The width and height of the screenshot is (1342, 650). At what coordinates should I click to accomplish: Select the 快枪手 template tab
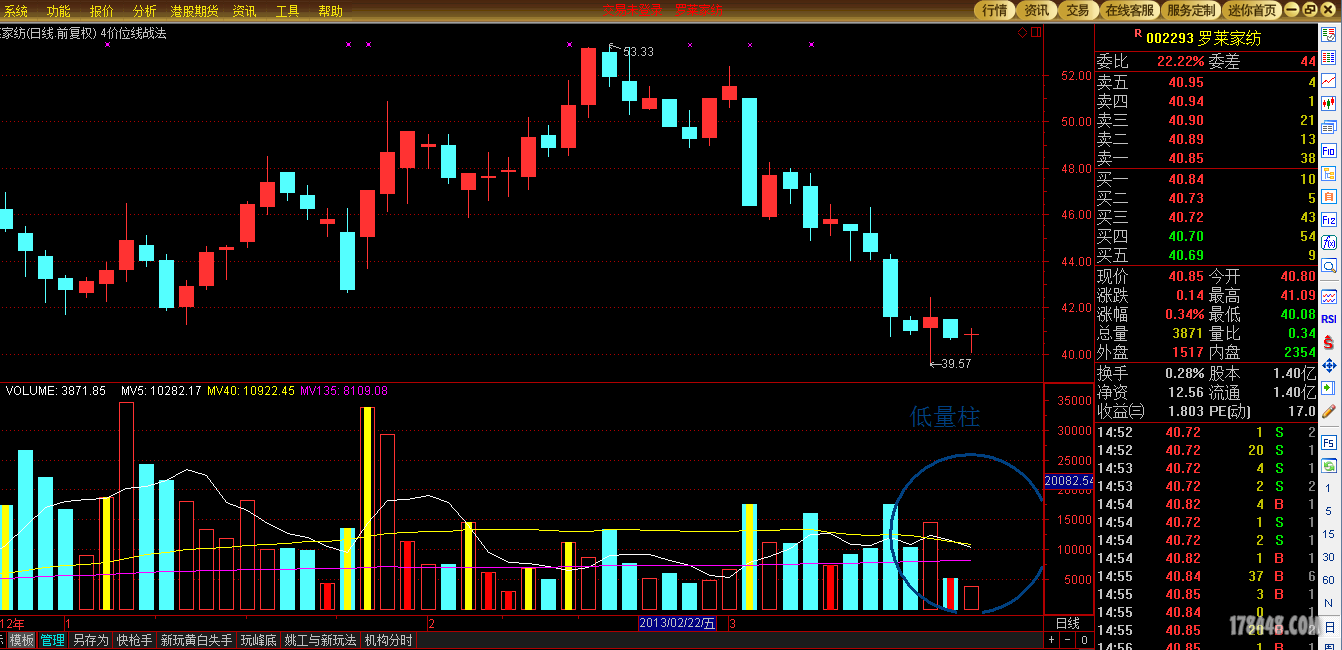[x=134, y=640]
